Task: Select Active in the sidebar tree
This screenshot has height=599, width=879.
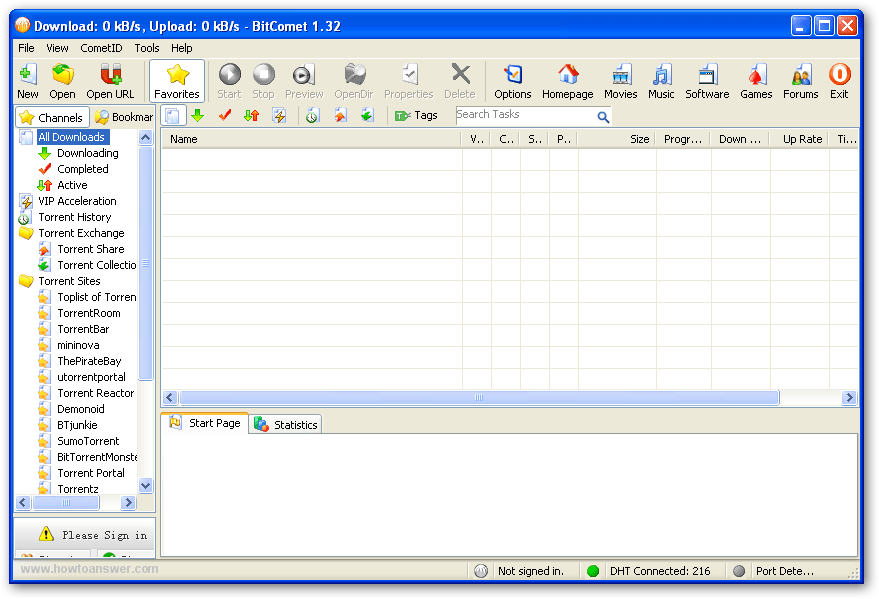Action: tap(72, 185)
